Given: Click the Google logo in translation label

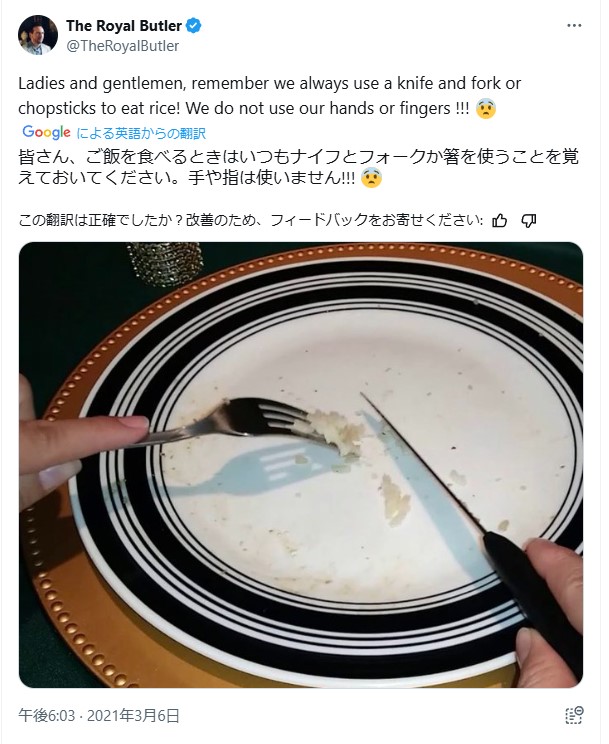Looking at the screenshot, I should (x=47, y=132).
